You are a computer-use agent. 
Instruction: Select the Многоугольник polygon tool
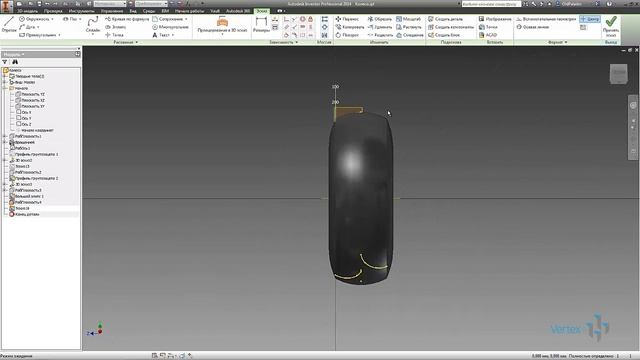(x=170, y=27)
